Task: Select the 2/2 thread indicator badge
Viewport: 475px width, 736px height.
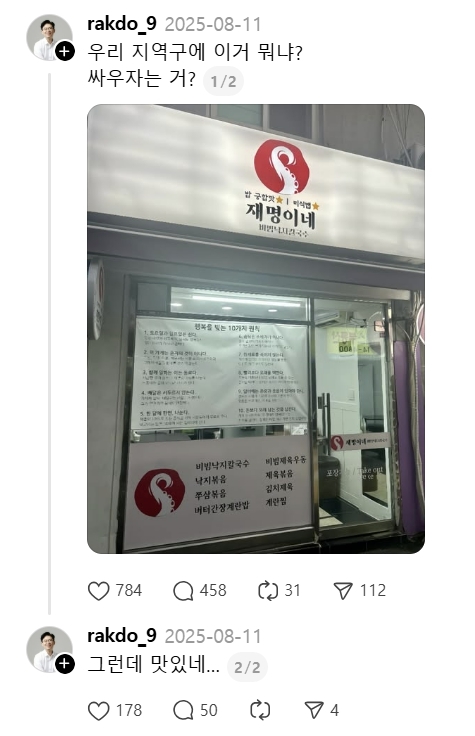Action: (x=247, y=667)
